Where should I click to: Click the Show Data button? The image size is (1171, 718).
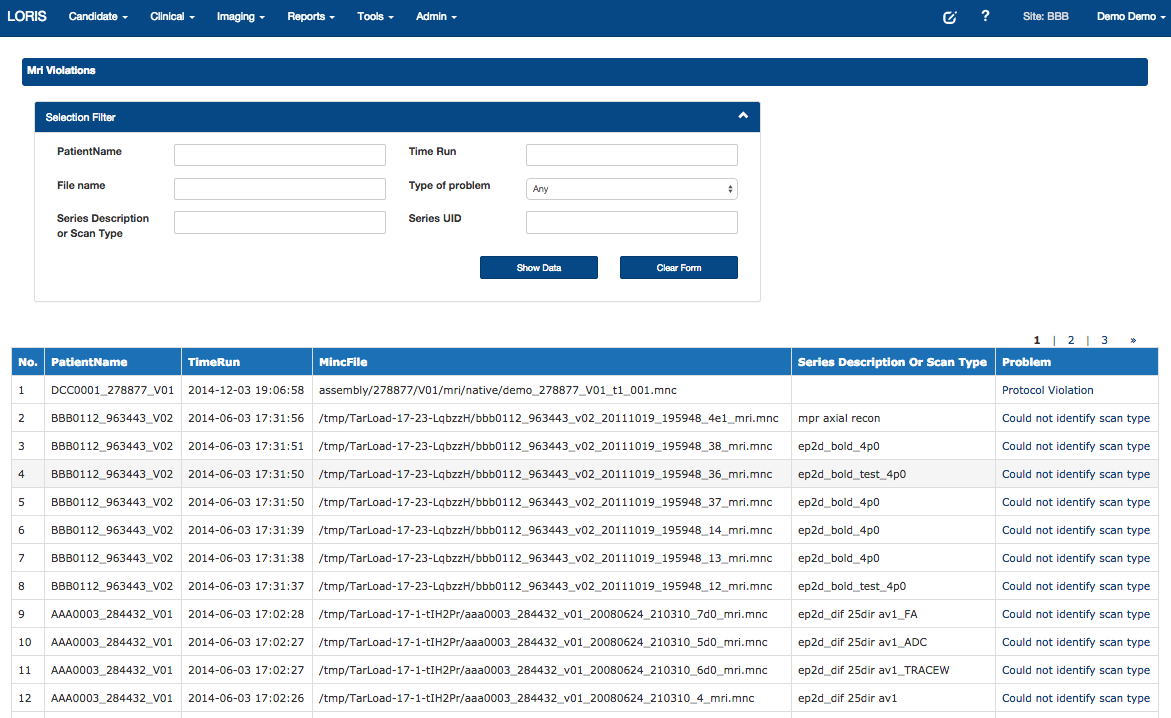click(x=539, y=268)
